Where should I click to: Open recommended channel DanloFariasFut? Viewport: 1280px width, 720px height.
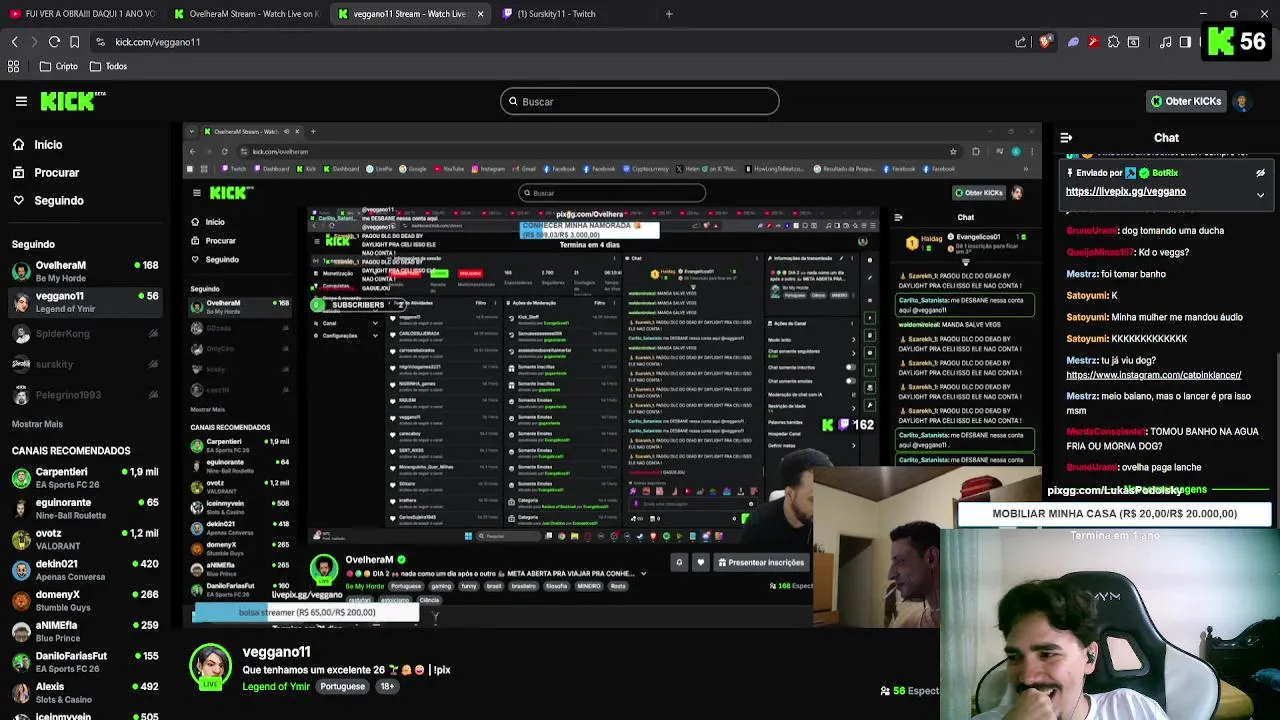[86, 662]
